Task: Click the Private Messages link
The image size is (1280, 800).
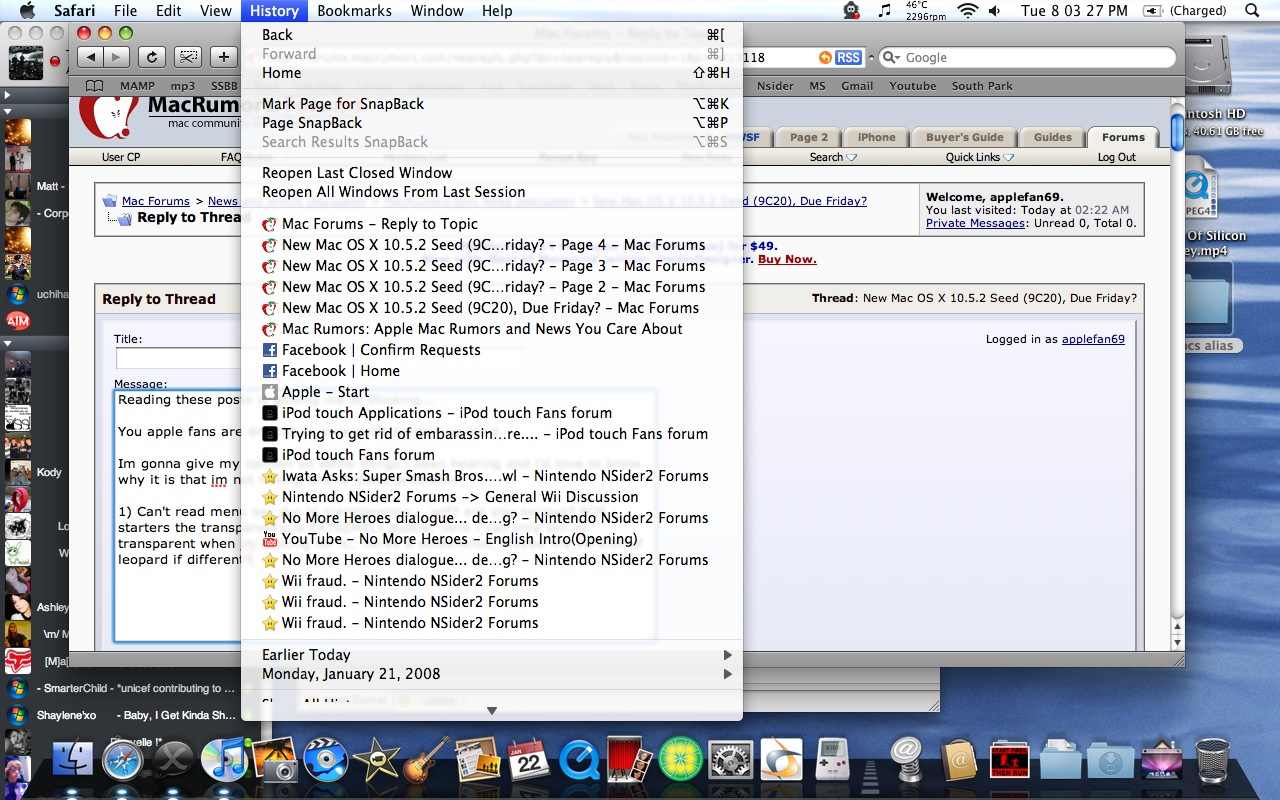Action: pyautogui.click(x=975, y=223)
